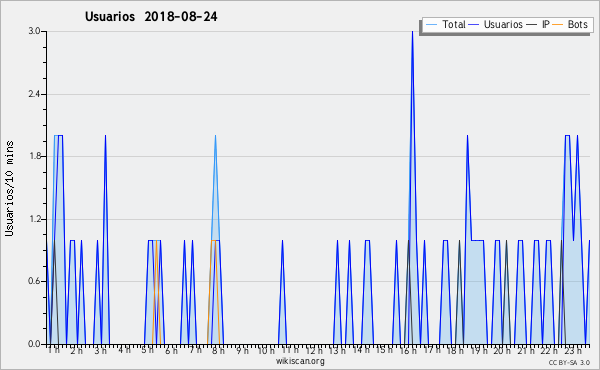Click the '16 h' x-axis label
Viewport: 600px width, 370px height.
pos(408,350)
